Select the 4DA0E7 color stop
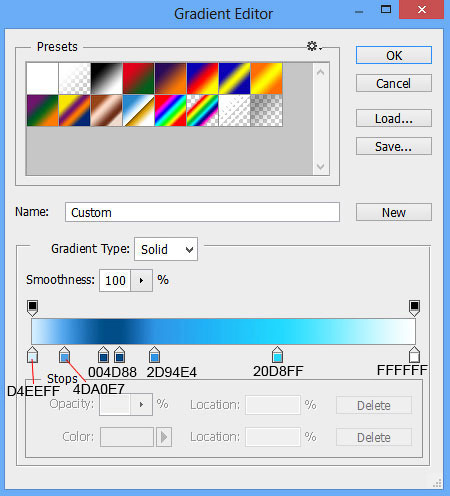 click(x=64, y=354)
